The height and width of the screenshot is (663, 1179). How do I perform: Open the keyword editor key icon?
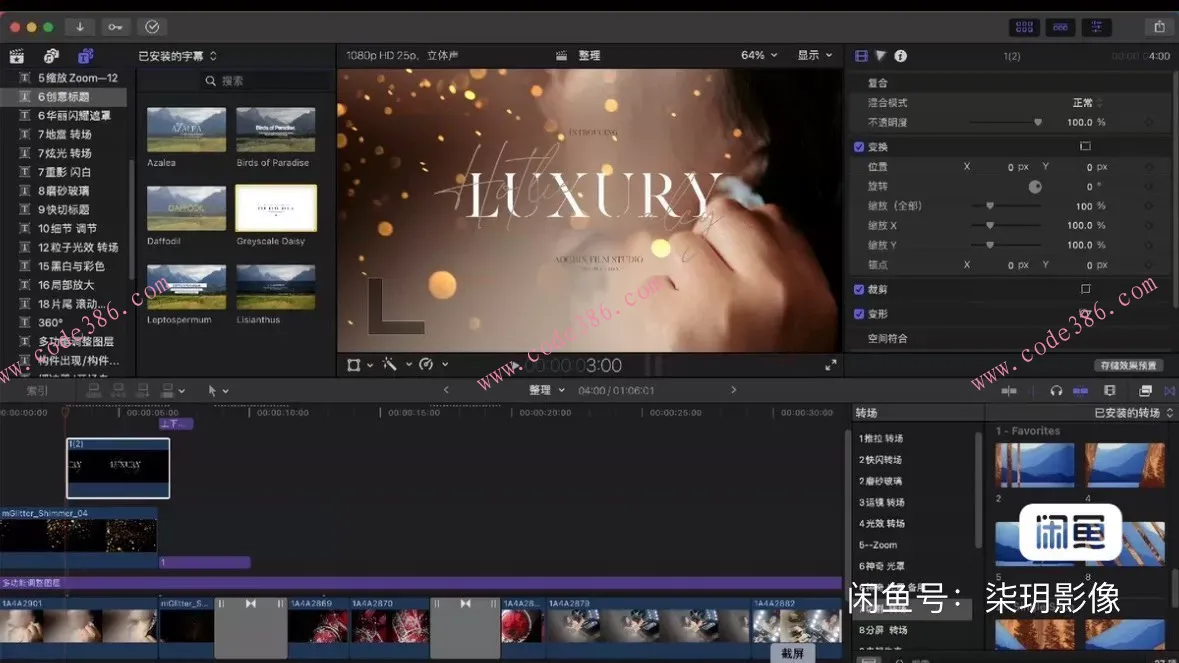pyautogui.click(x=116, y=27)
